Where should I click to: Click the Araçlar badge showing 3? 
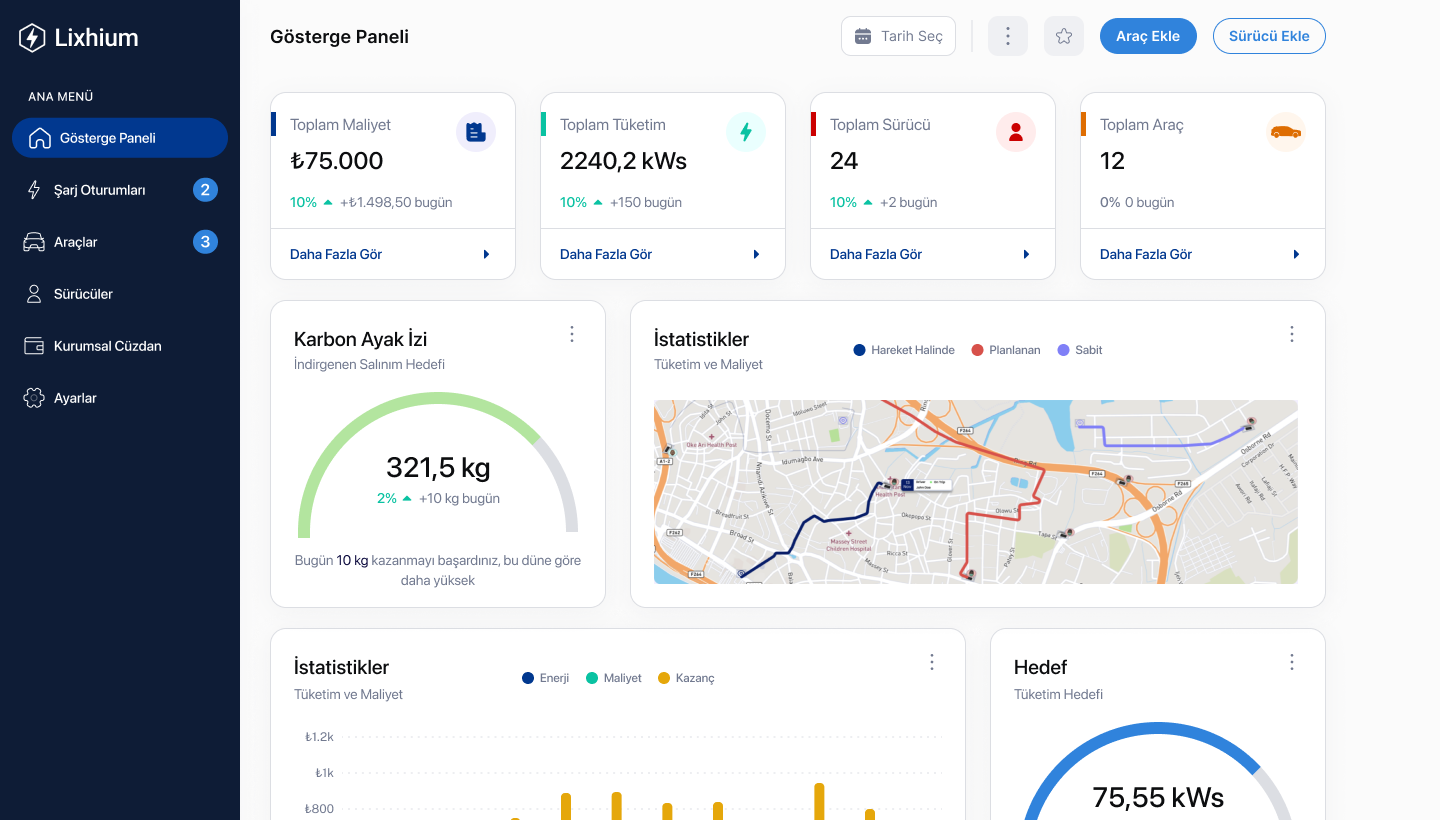205,242
